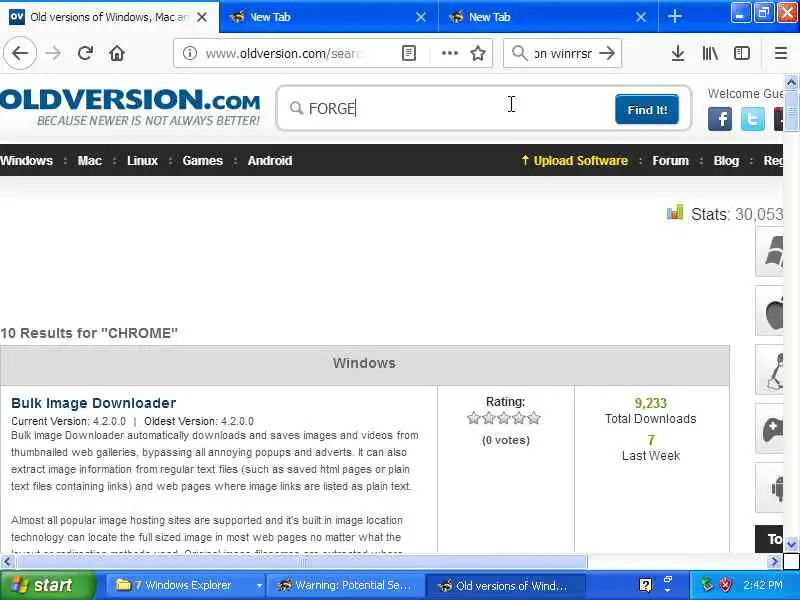Click the browser search box text
Image resolution: width=800 pixels, height=600 pixels.
(x=563, y=53)
